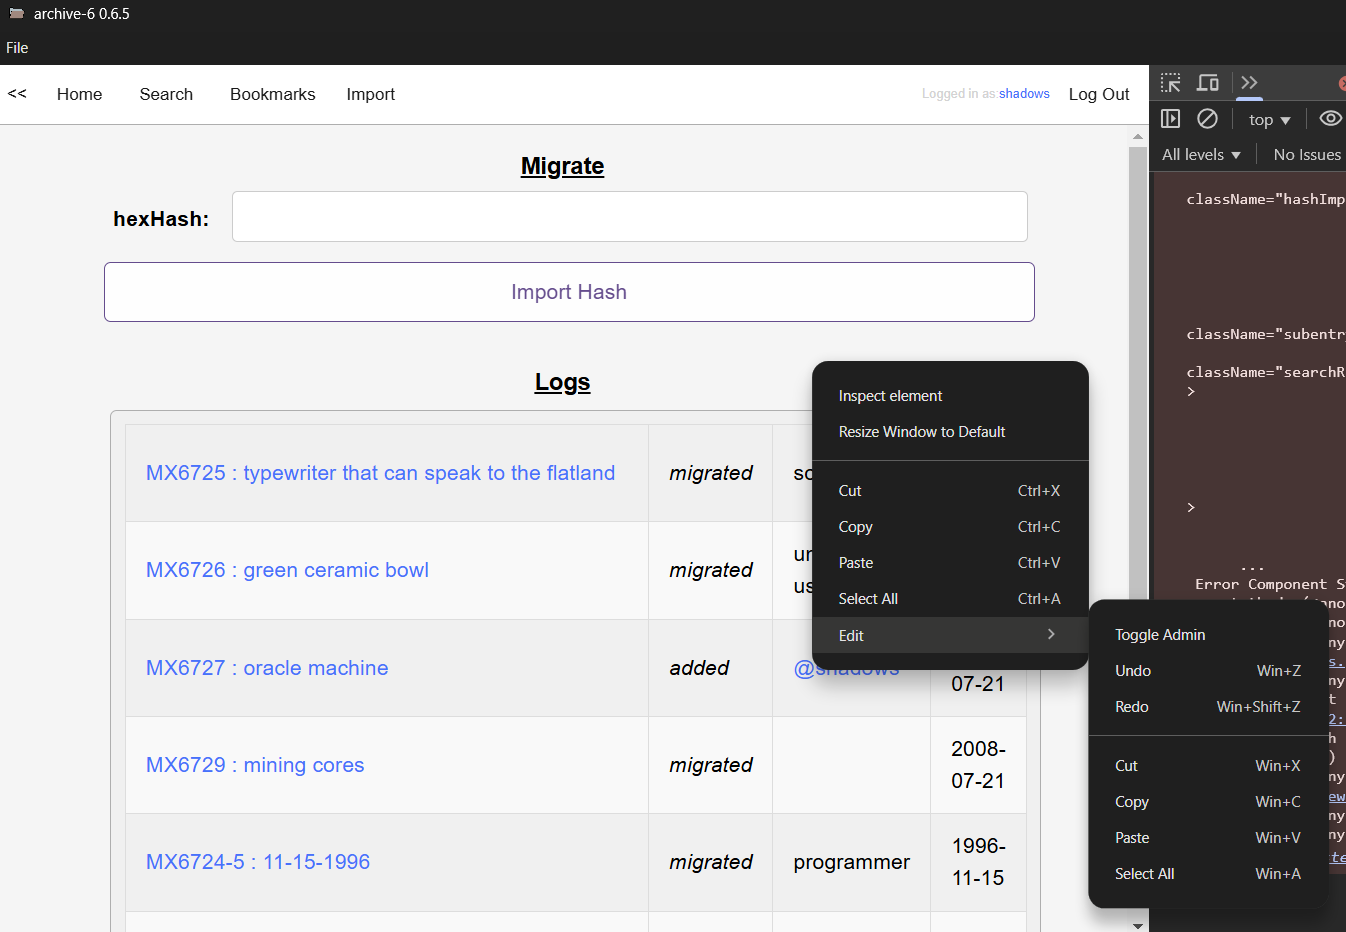The width and height of the screenshot is (1346, 932).
Task: Switch to the Bookmarks section
Action: (272, 93)
